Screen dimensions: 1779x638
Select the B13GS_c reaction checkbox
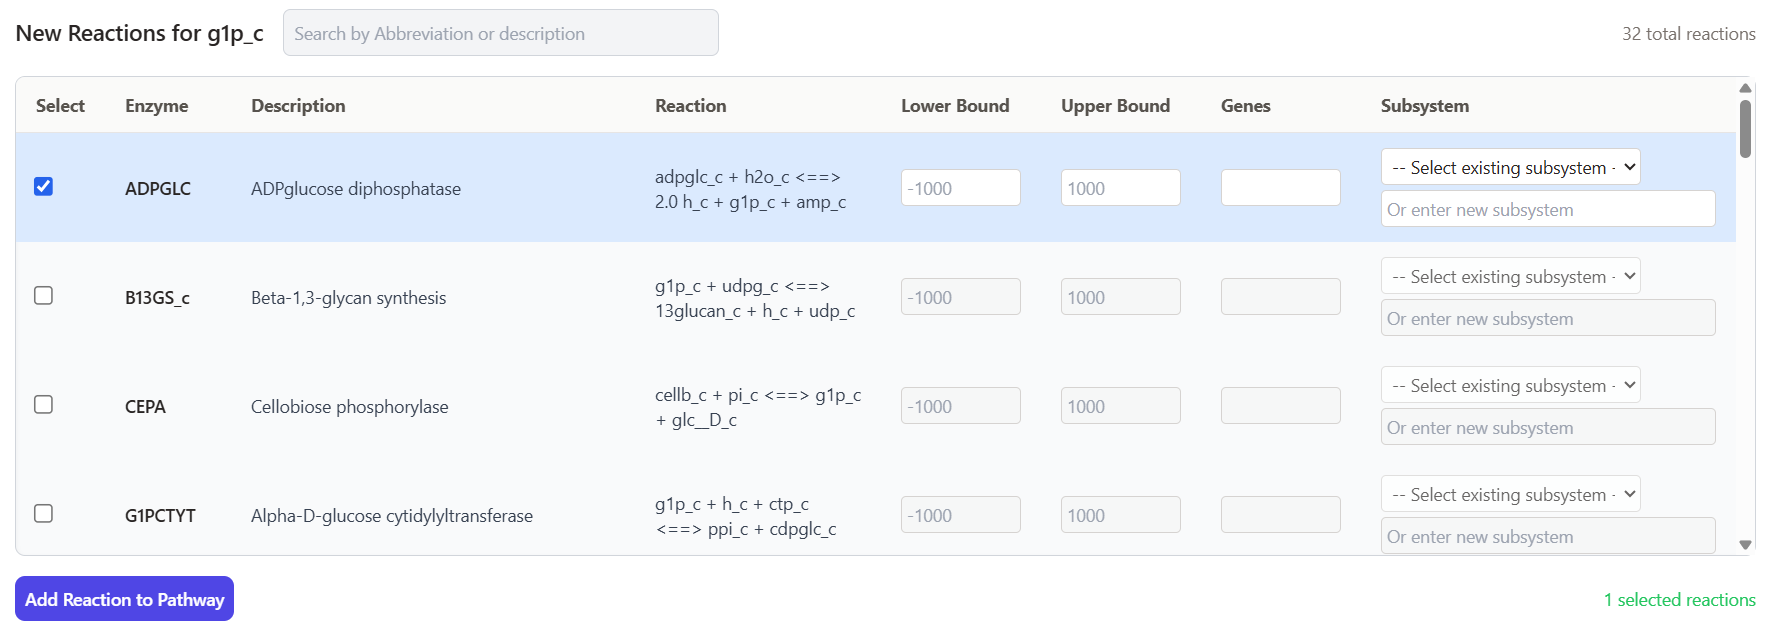pyautogui.click(x=43, y=296)
